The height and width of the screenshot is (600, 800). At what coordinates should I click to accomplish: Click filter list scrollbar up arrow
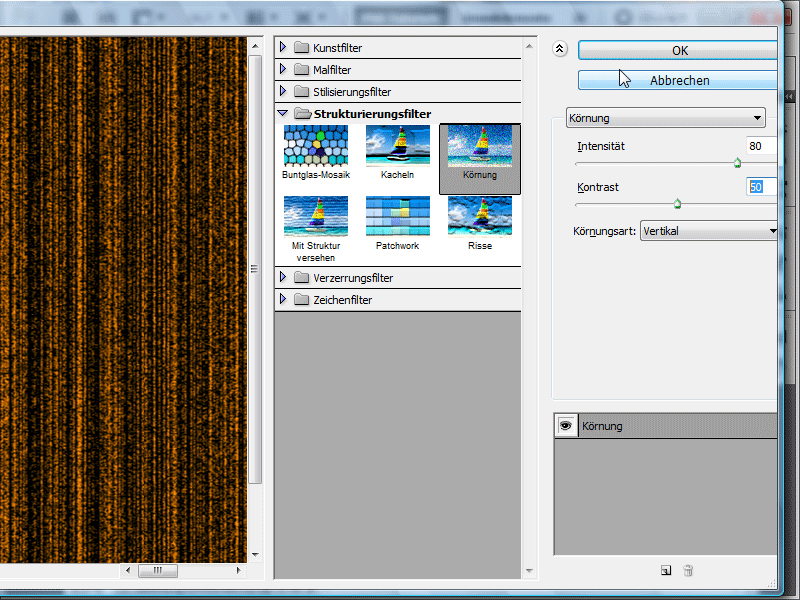pyautogui.click(x=529, y=46)
